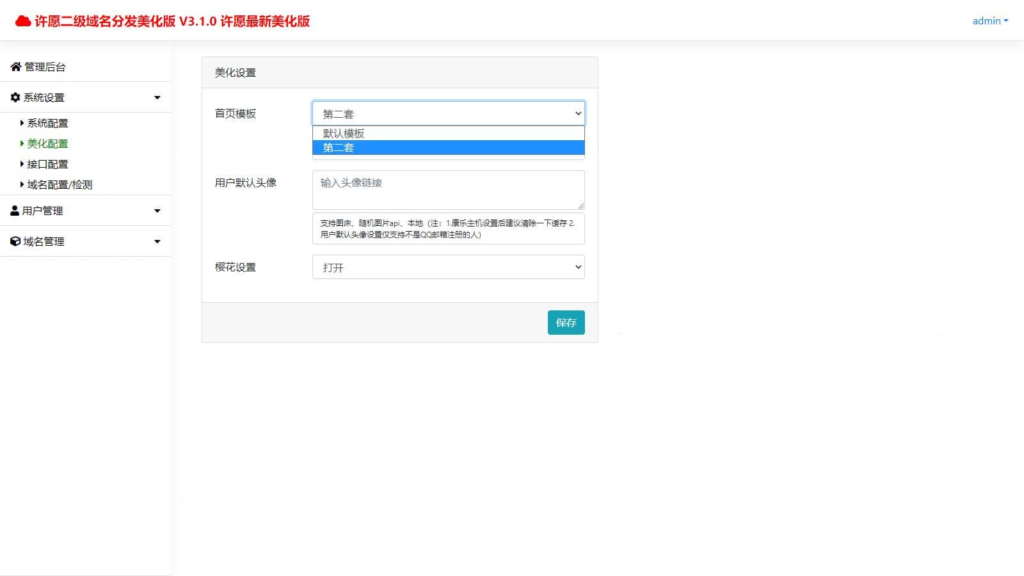Open the 樱花设置 dropdown

tap(447, 266)
